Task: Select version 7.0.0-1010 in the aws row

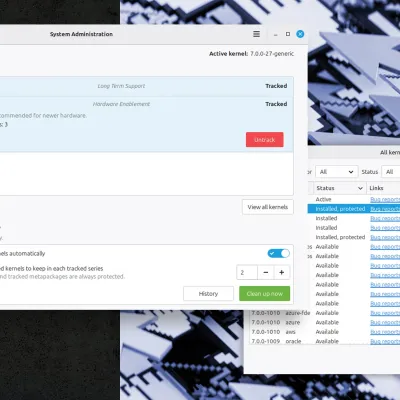Action: 266,332
